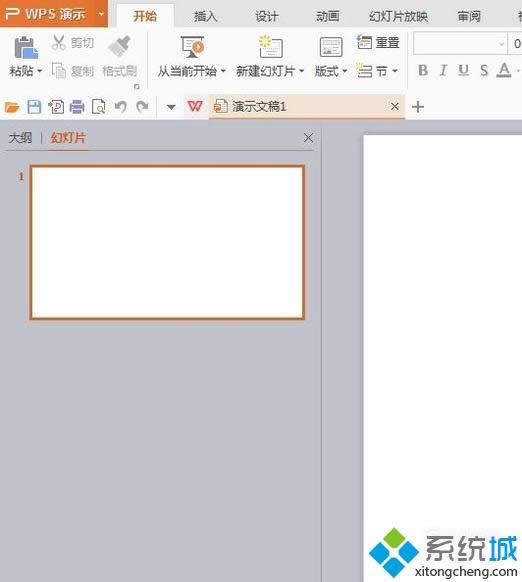Click the WPS 演示 application button
Image resolution: width=522 pixels, height=582 pixels.
click(x=54, y=14)
